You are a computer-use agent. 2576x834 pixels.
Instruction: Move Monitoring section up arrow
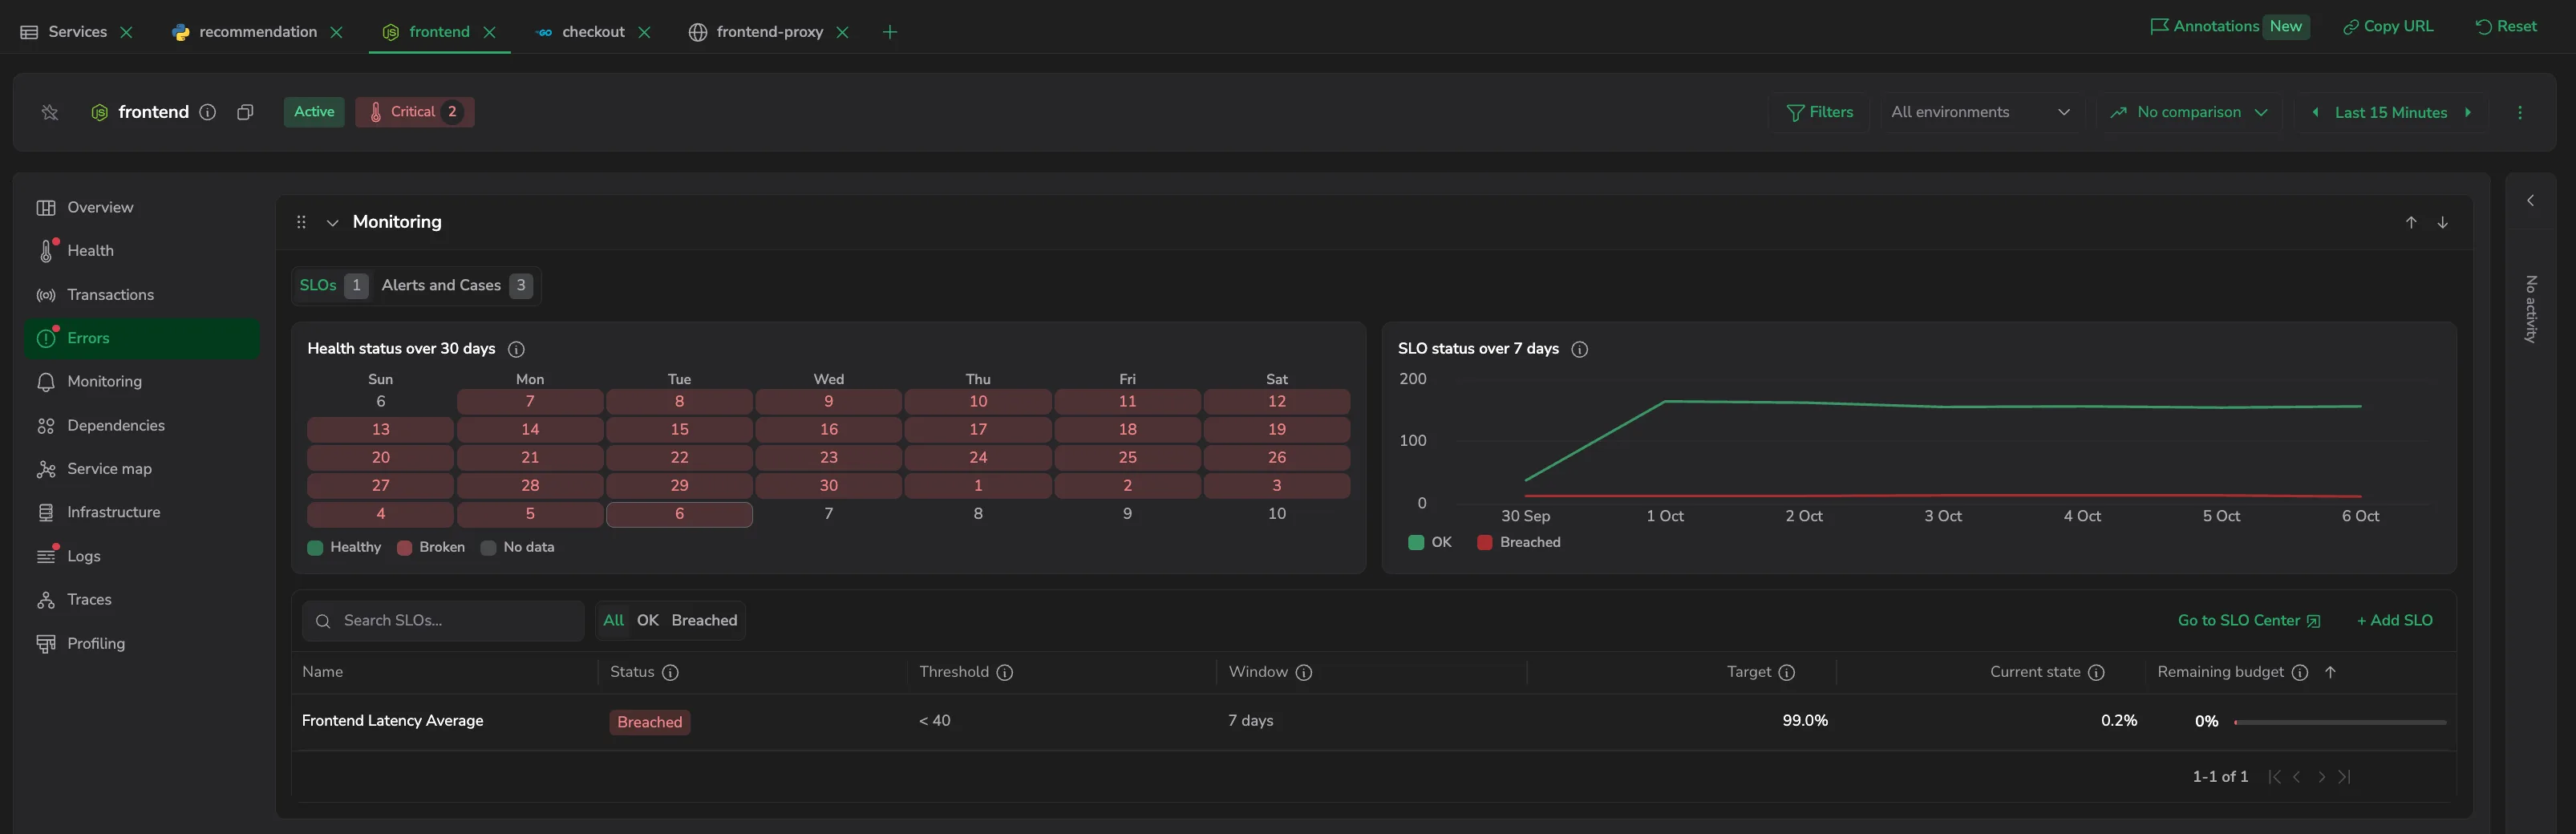(2411, 222)
